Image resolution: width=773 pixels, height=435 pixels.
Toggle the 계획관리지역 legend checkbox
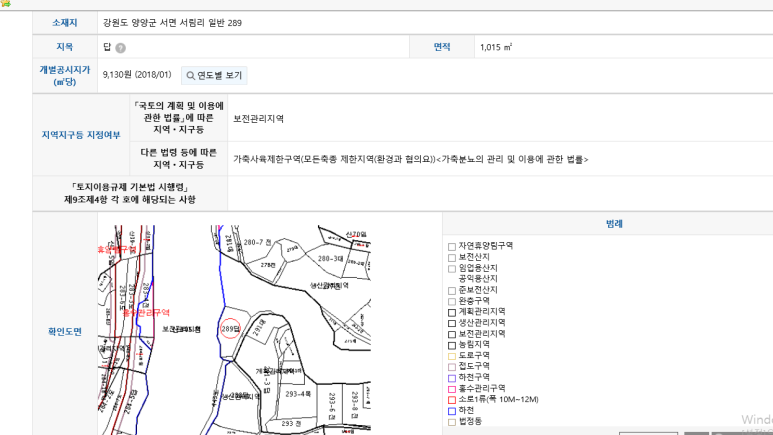point(452,312)
